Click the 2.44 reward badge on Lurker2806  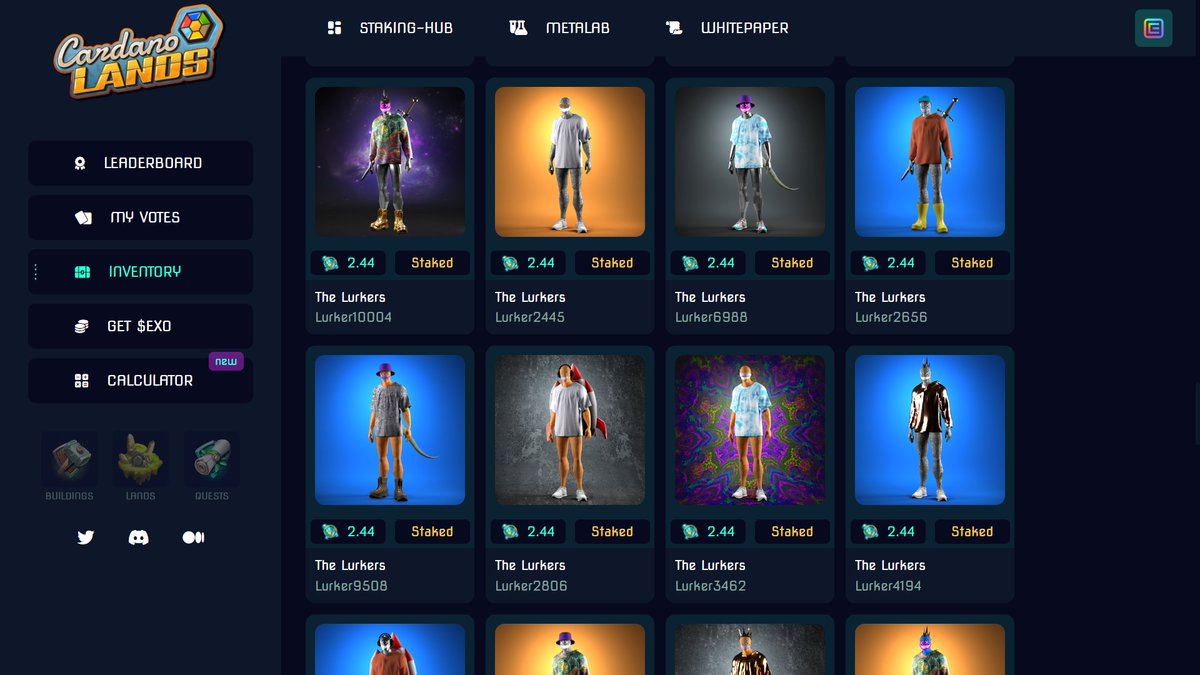[529, 532]
